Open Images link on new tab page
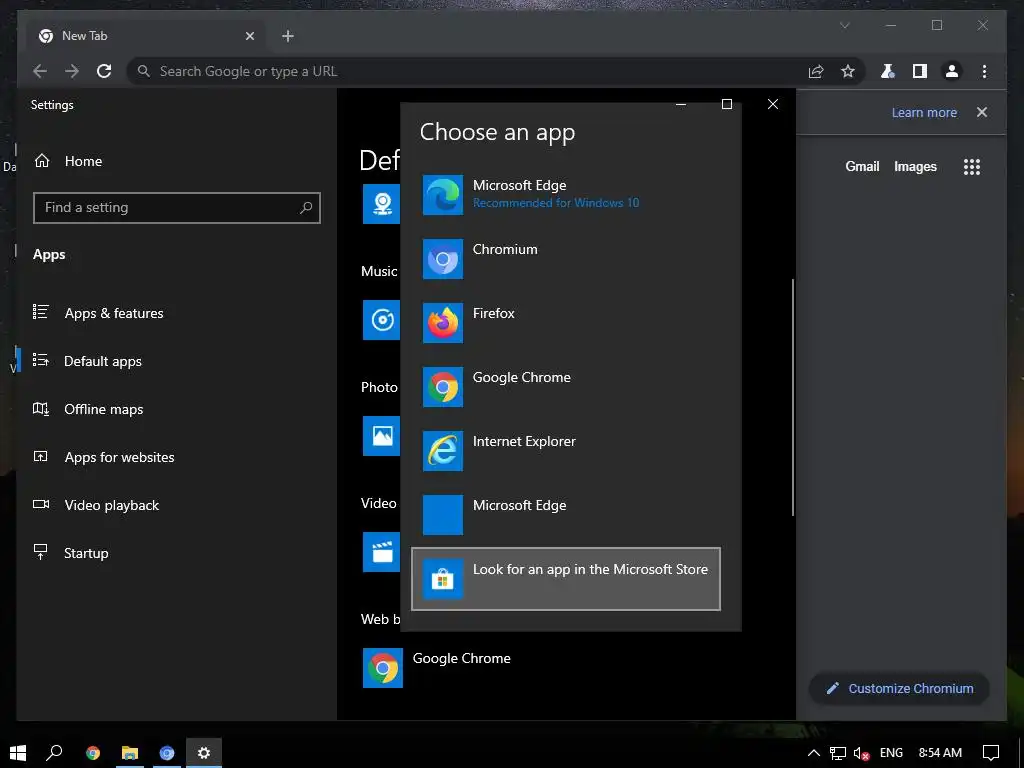This screenshot has width=1024, height=768. [915, 167]
